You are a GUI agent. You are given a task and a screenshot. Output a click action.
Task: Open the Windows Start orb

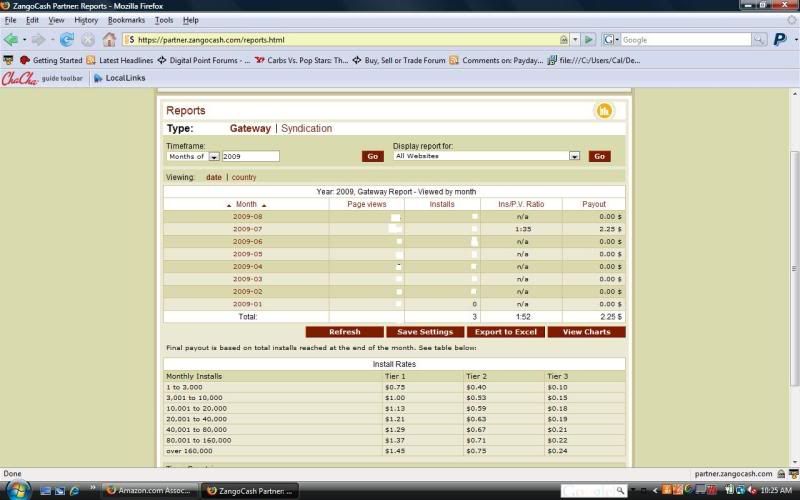coord(17,490)
